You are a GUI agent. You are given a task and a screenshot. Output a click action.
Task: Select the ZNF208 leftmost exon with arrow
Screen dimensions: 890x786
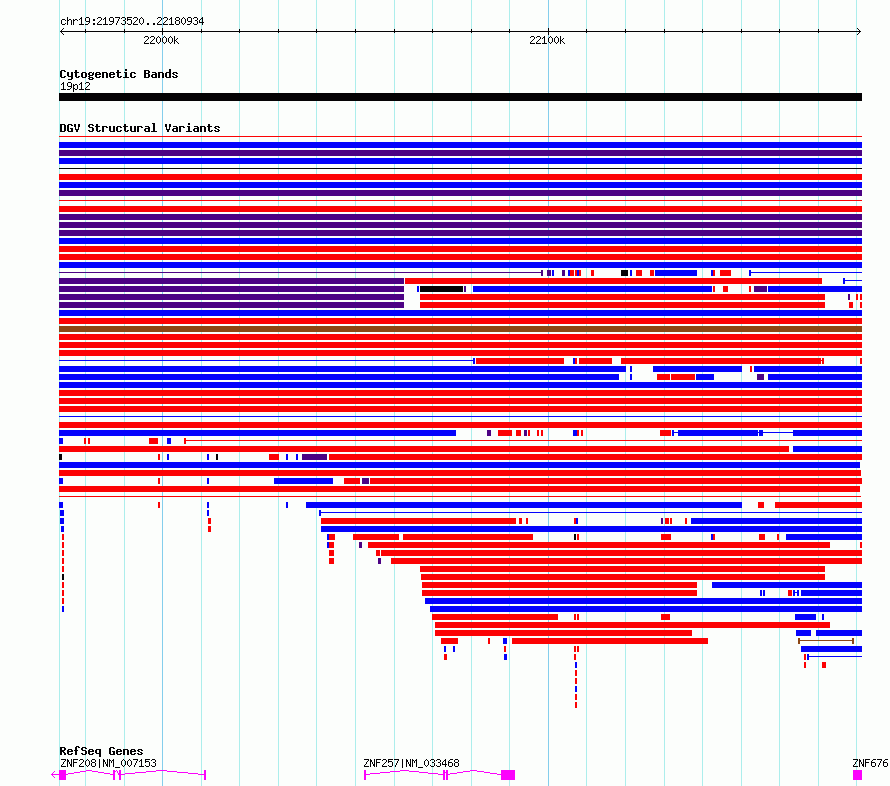[59, 775]
